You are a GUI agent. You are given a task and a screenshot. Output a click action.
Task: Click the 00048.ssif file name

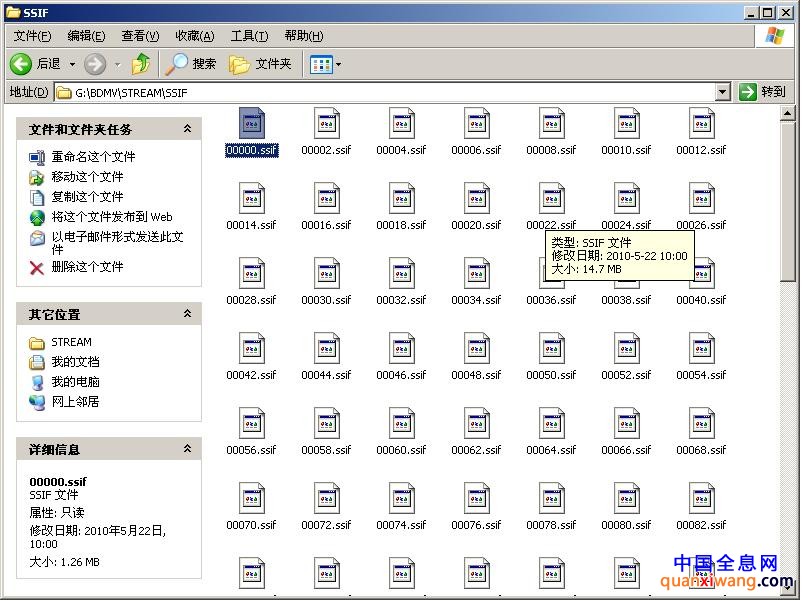point(476,375)
